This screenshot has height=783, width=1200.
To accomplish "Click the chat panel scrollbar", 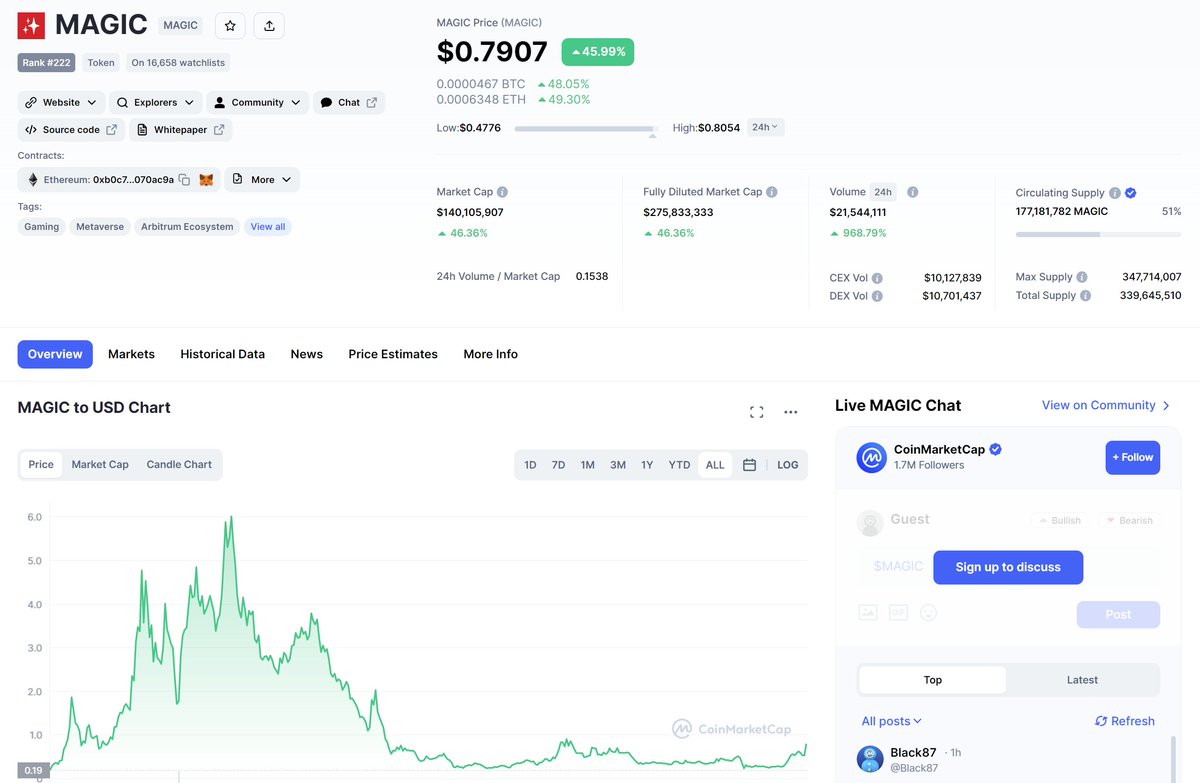I will 1174,760.
